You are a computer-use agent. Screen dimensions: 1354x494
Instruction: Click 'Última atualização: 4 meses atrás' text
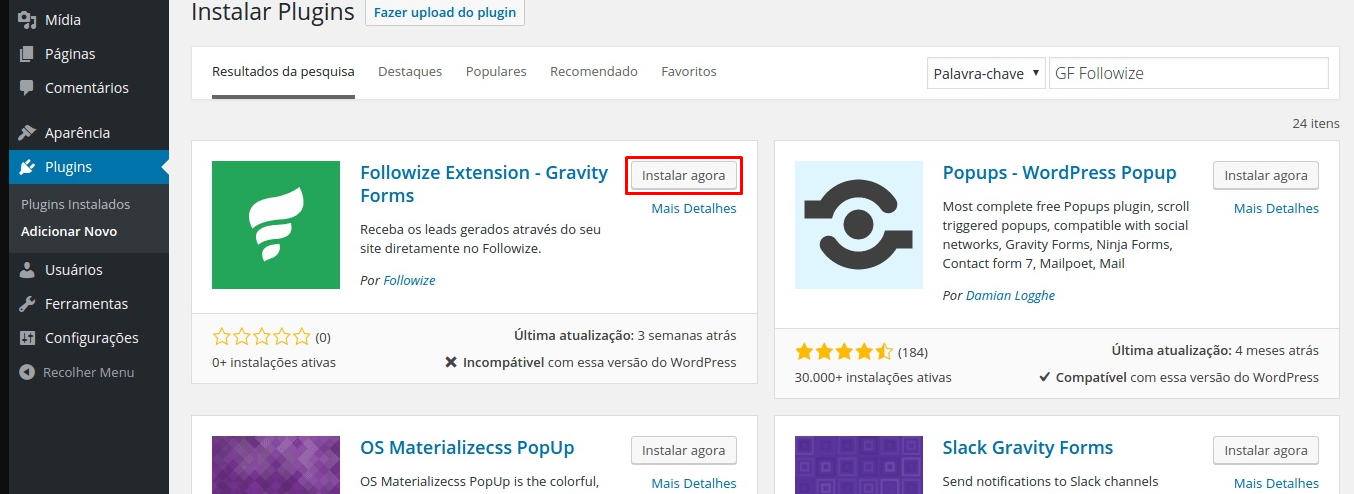point(1215,351)
